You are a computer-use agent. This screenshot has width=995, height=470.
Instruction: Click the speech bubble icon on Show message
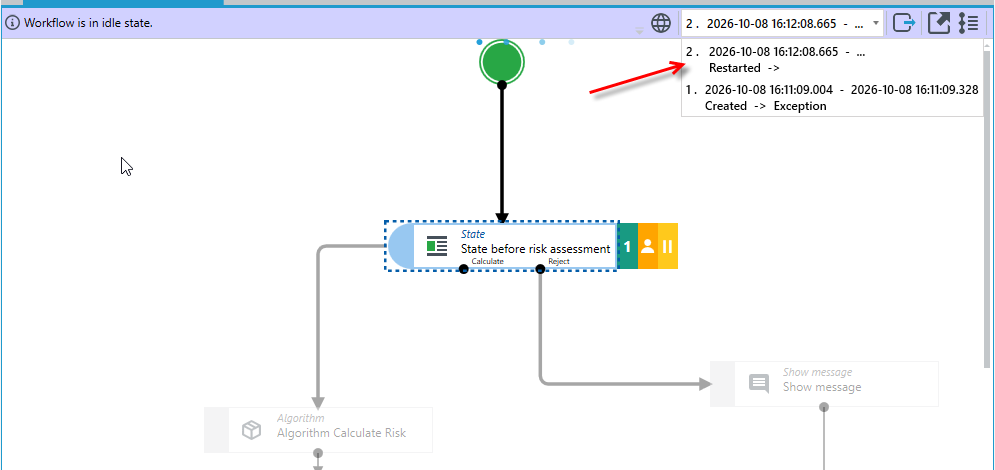(759, 384)
